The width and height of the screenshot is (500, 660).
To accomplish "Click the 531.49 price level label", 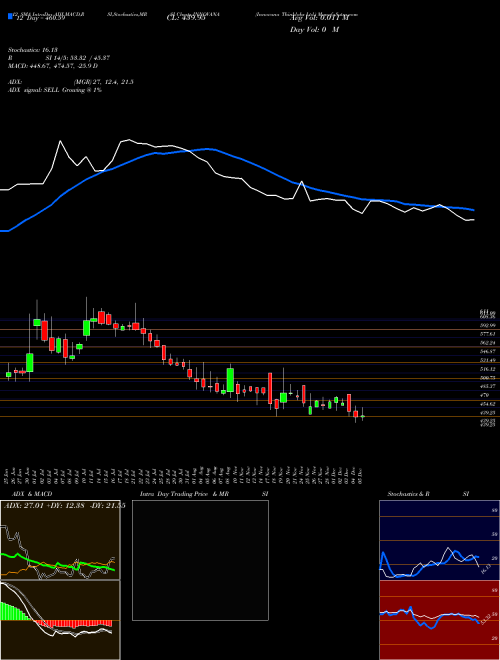I will click(x=487, y=360).
